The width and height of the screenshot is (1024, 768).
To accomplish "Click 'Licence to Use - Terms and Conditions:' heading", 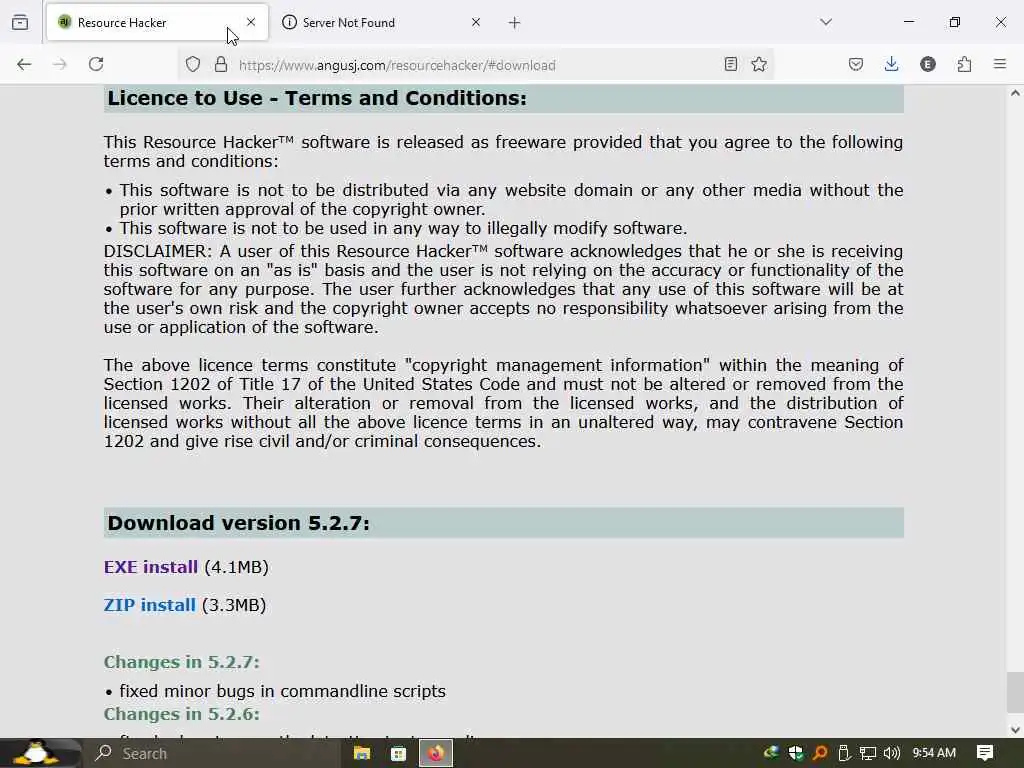I will coord(317,98).
